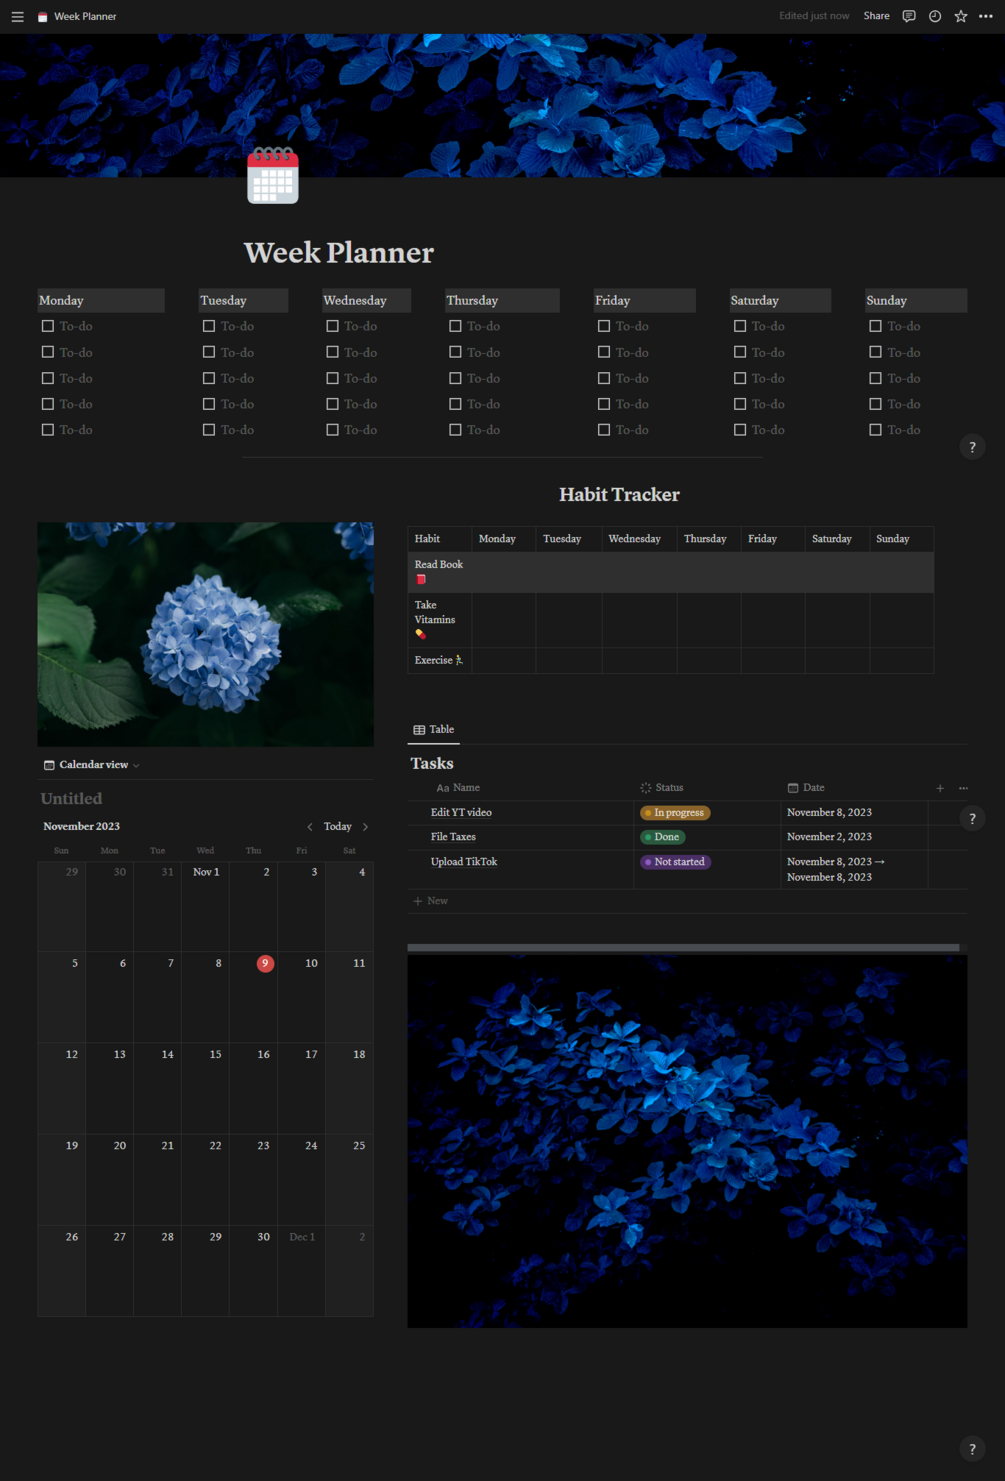Check the first Saturday To-do box
This screenshot has height=1481, width=1005.
tap(740, 326)
